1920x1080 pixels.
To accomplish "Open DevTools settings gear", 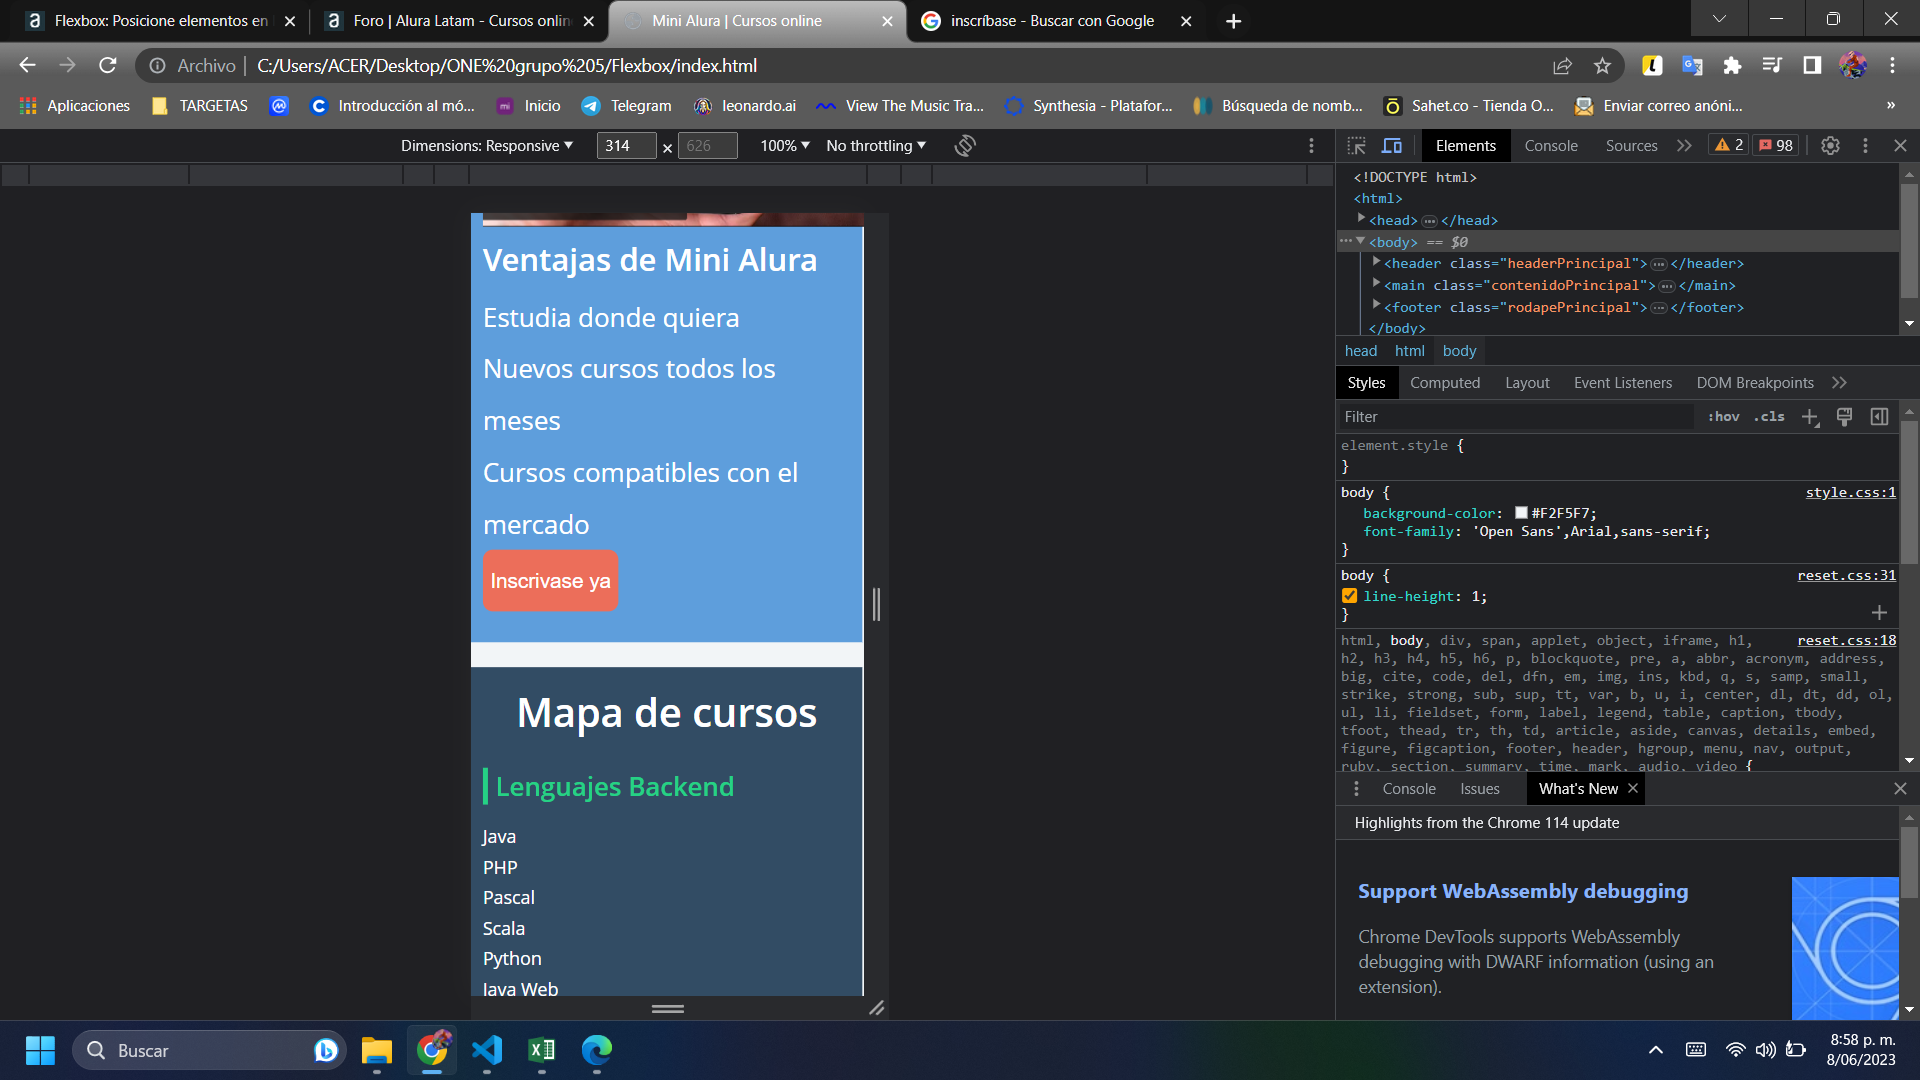I will pyautogui.click(x=1830, y=146).
